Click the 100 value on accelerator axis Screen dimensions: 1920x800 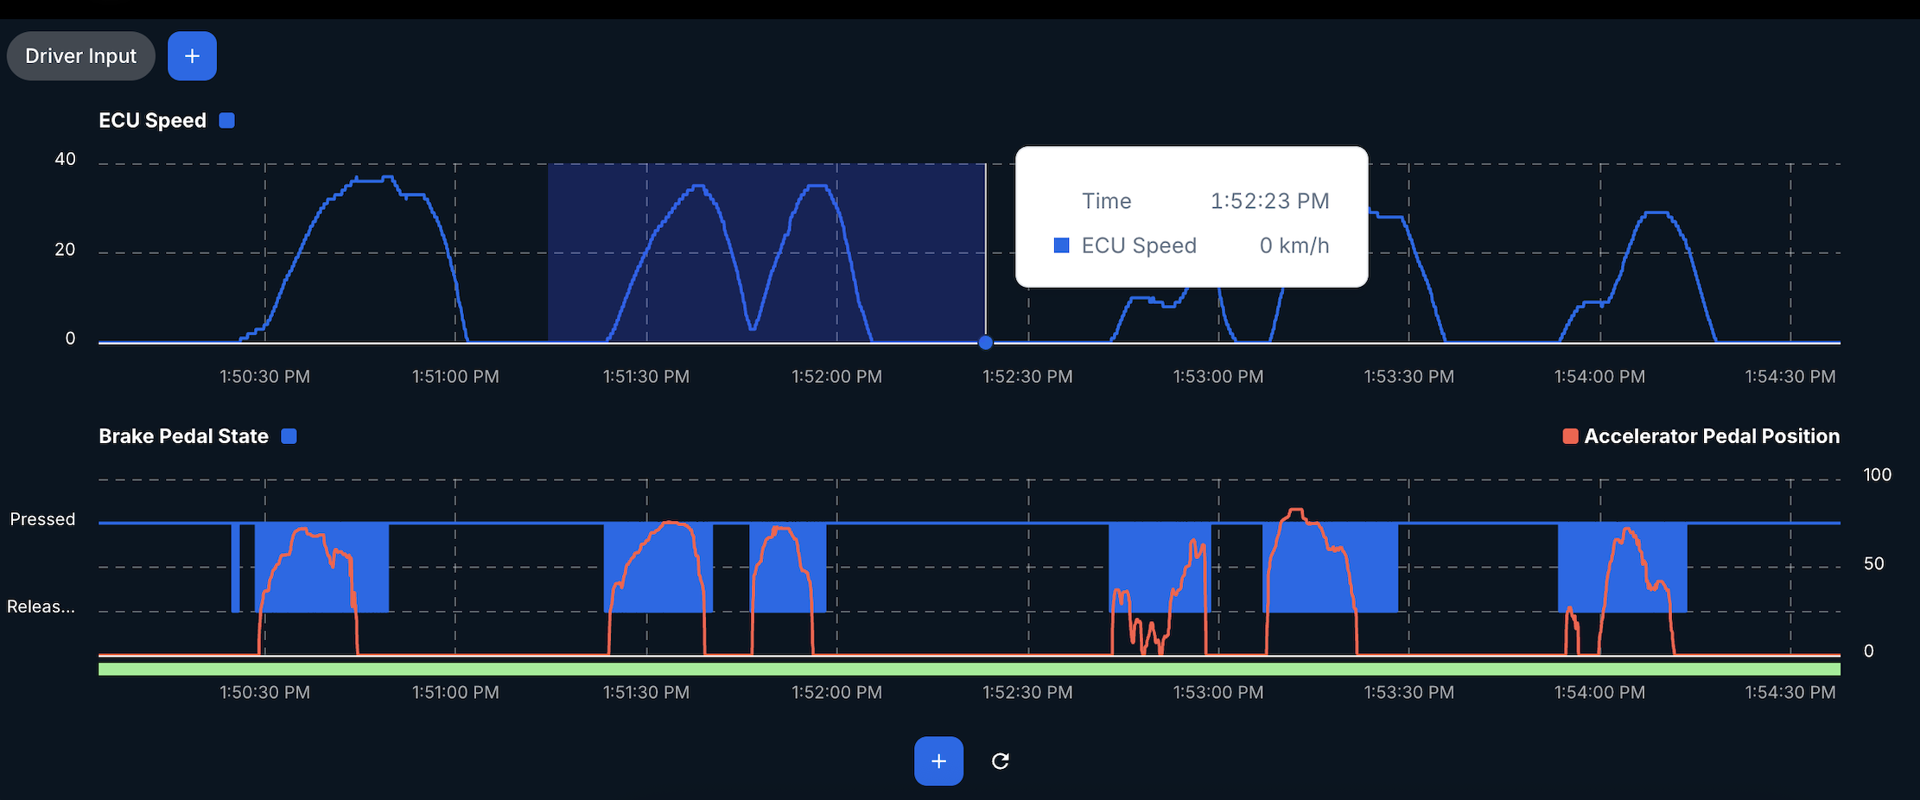tap(1876, 475)
